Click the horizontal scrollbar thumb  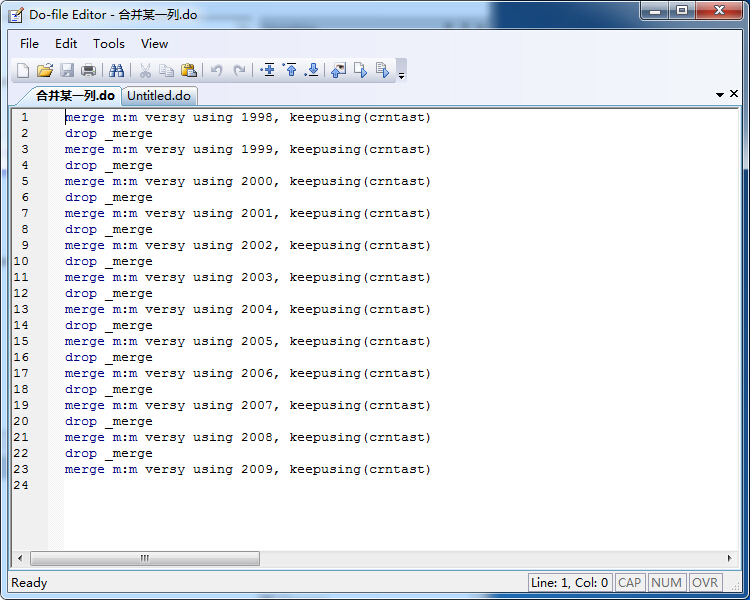[145, 558]
